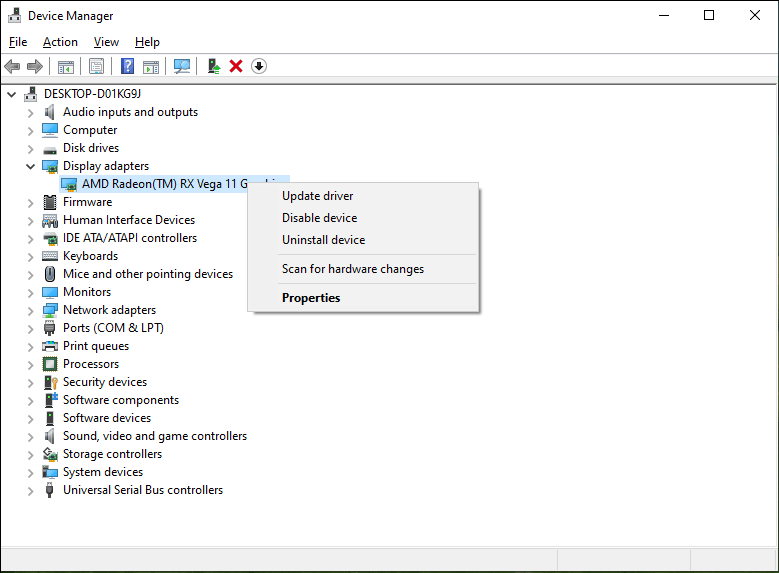Expand the Sound, video and game controllers category

click(31, 436)
